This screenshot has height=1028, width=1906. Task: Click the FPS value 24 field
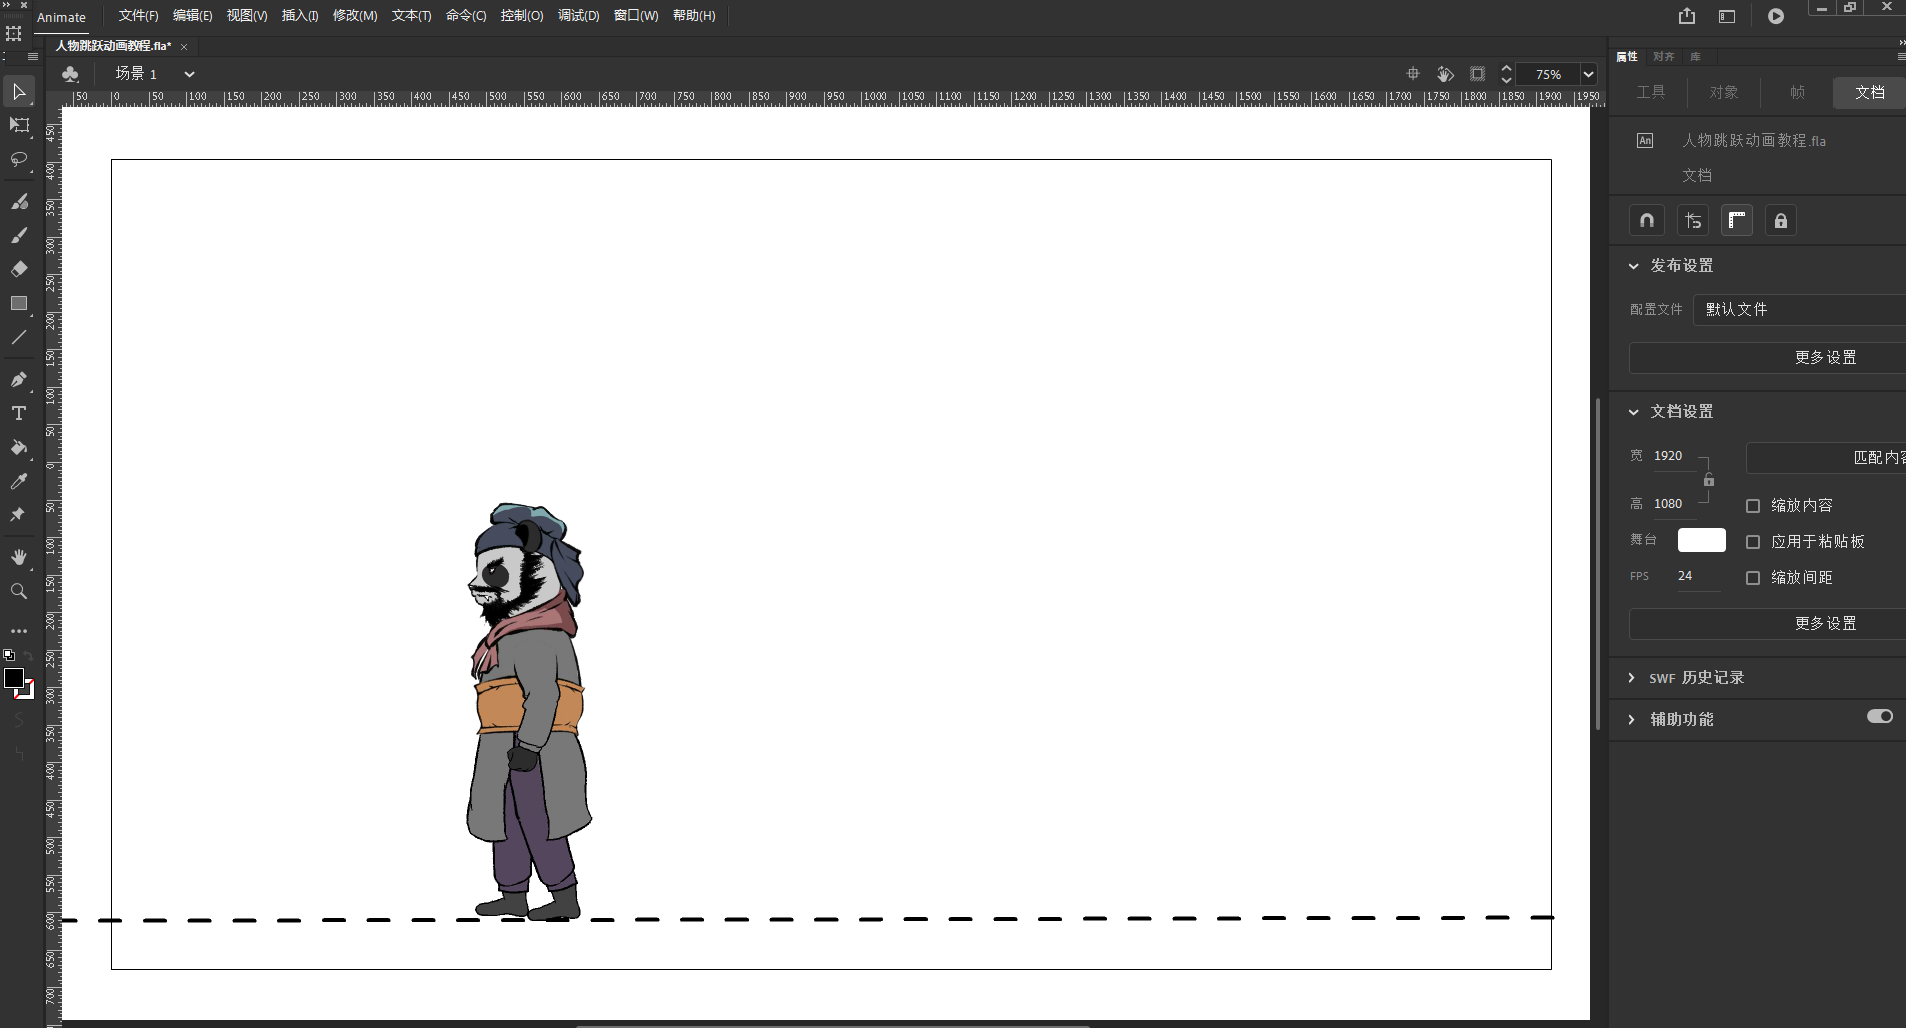1698,576
